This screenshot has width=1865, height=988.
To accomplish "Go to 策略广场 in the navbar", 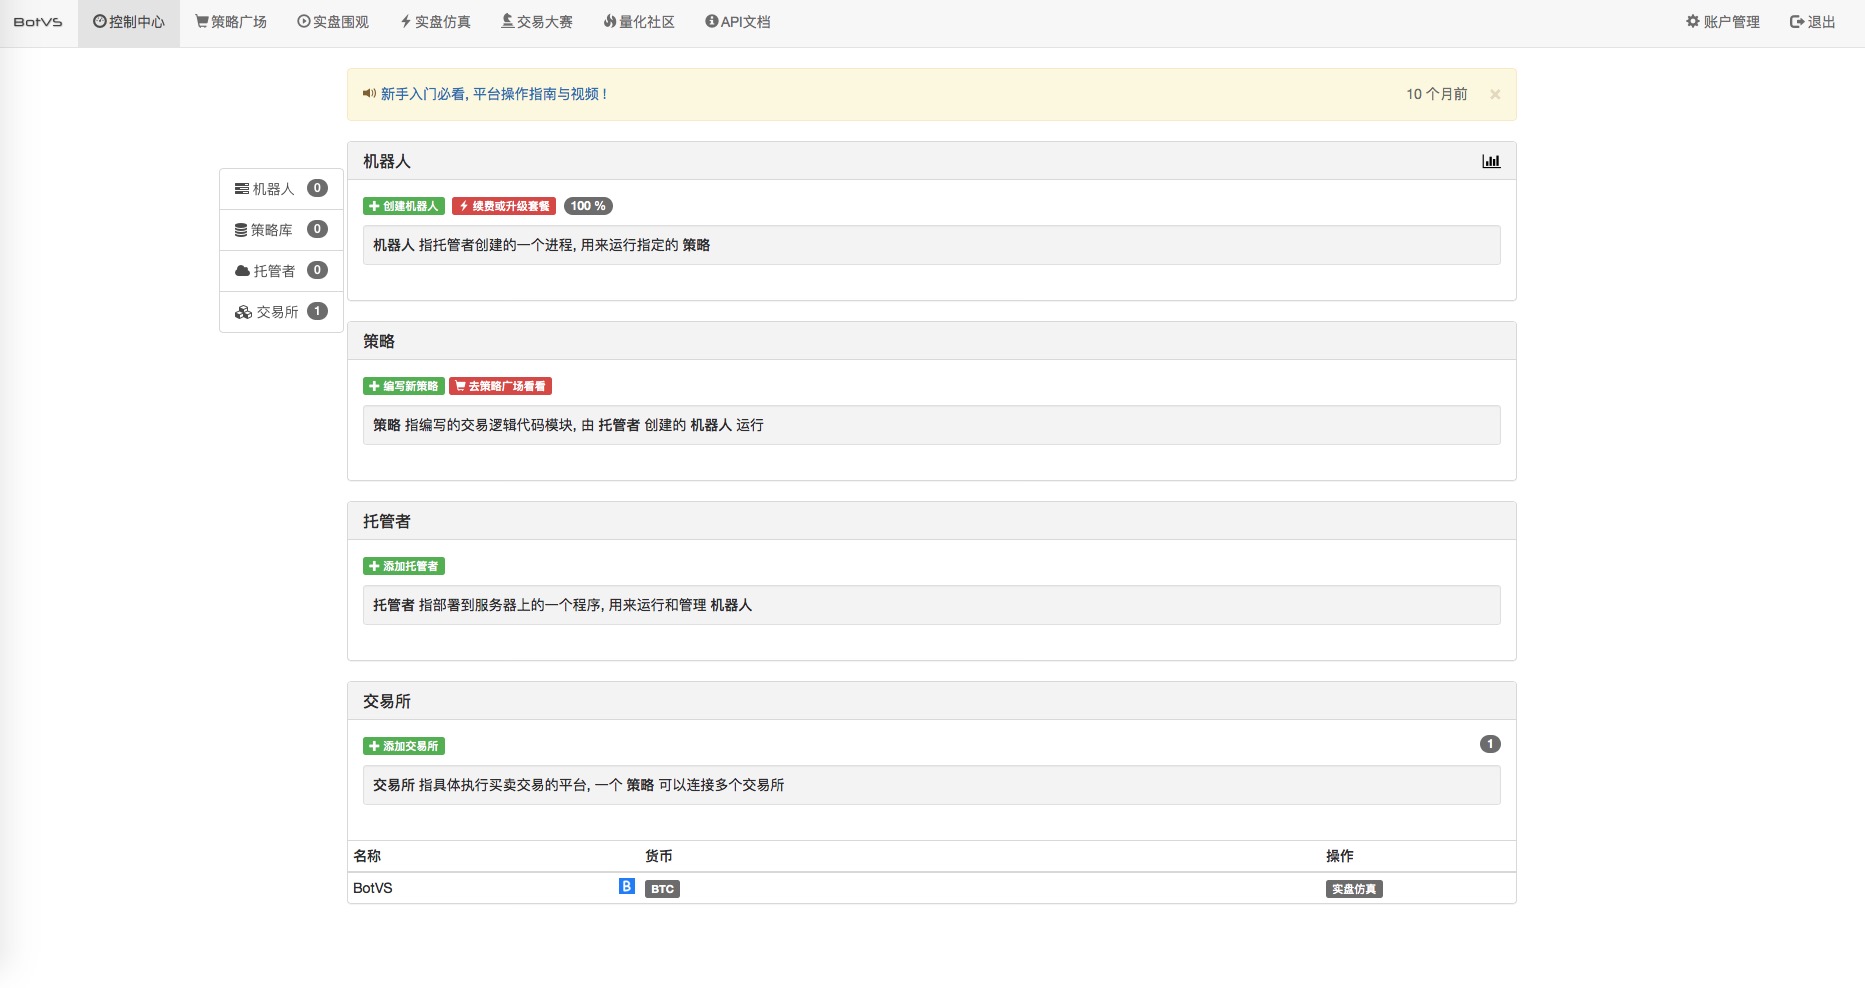I will 231,22.
